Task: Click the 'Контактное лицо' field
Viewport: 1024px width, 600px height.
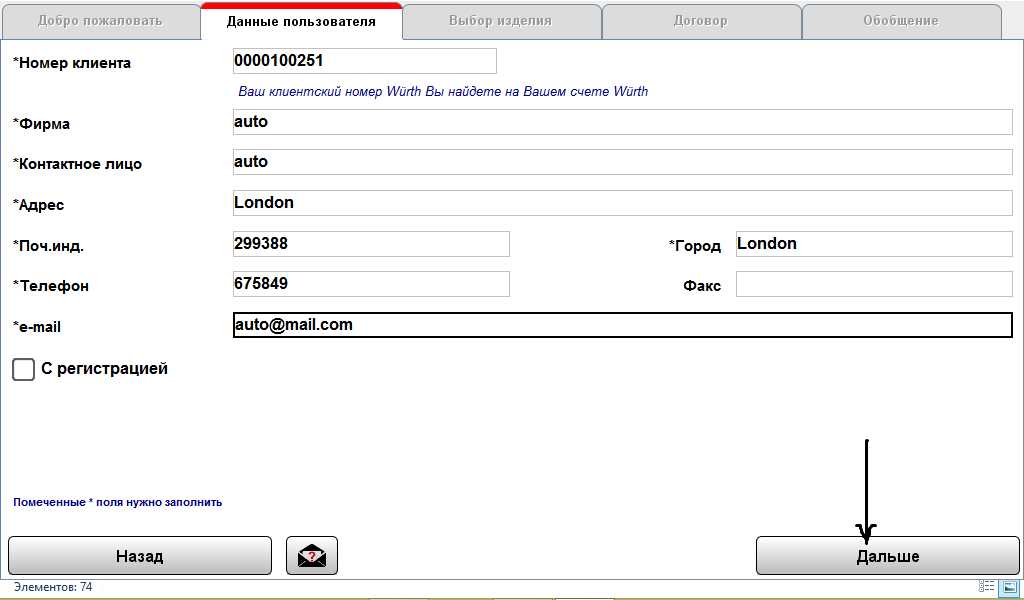Action: (622, 162)
